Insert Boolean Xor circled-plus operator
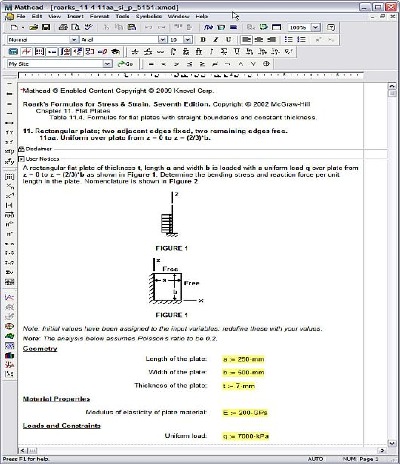The image size is (400, 464). 266,64
